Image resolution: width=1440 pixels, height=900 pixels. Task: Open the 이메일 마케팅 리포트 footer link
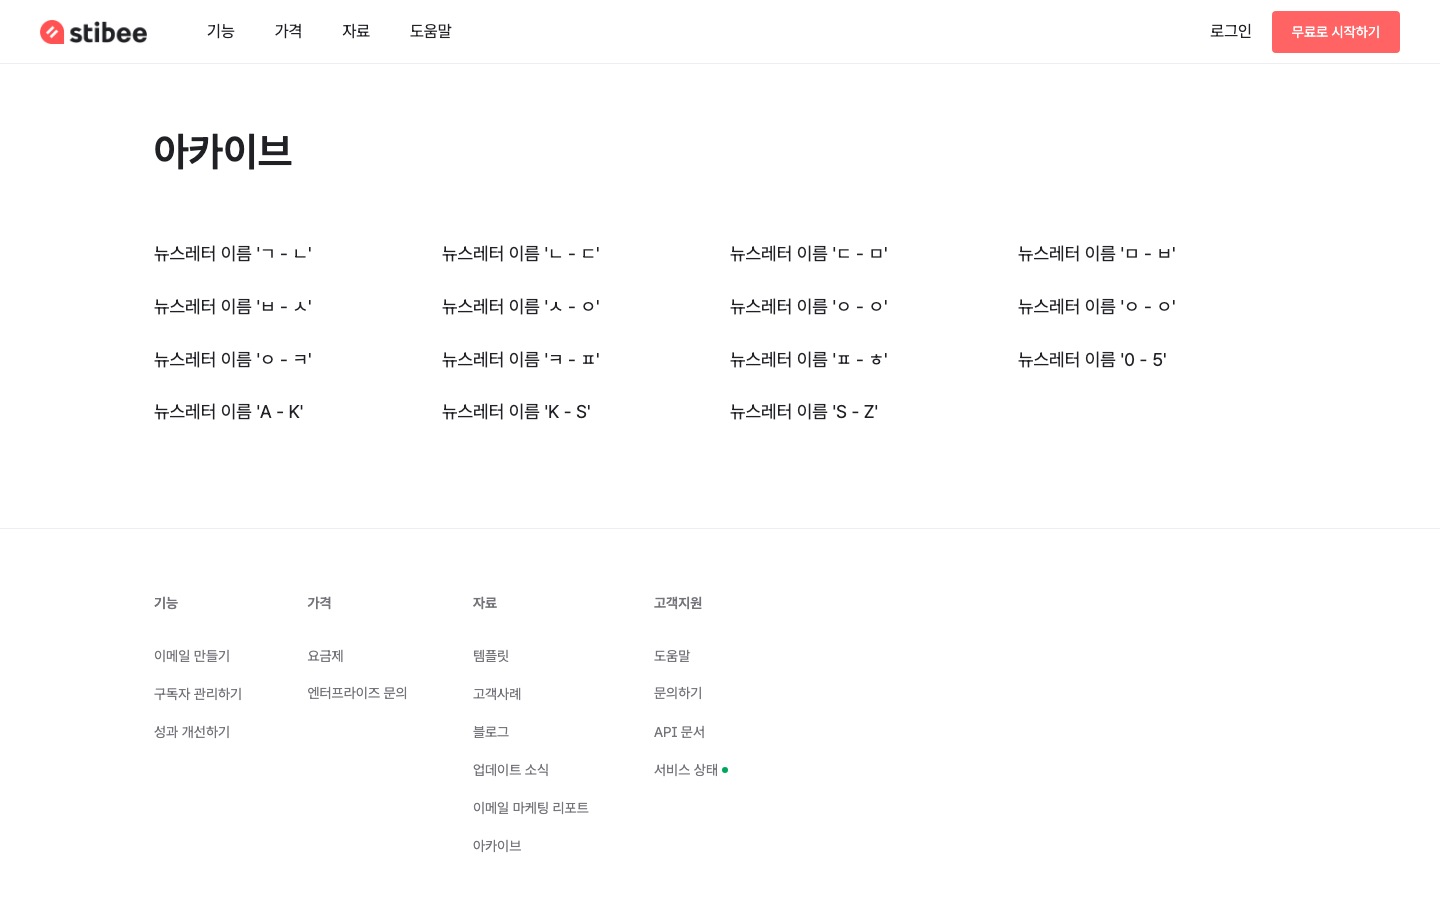(531, 808)
